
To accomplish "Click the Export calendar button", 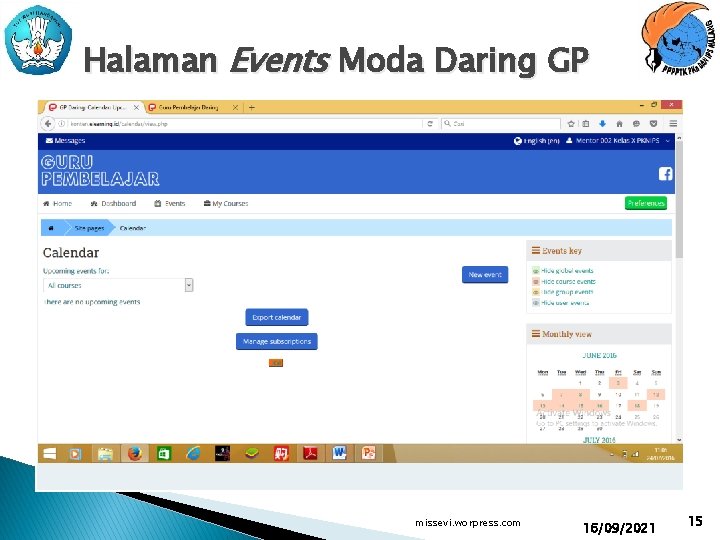I will click(276, 317).
